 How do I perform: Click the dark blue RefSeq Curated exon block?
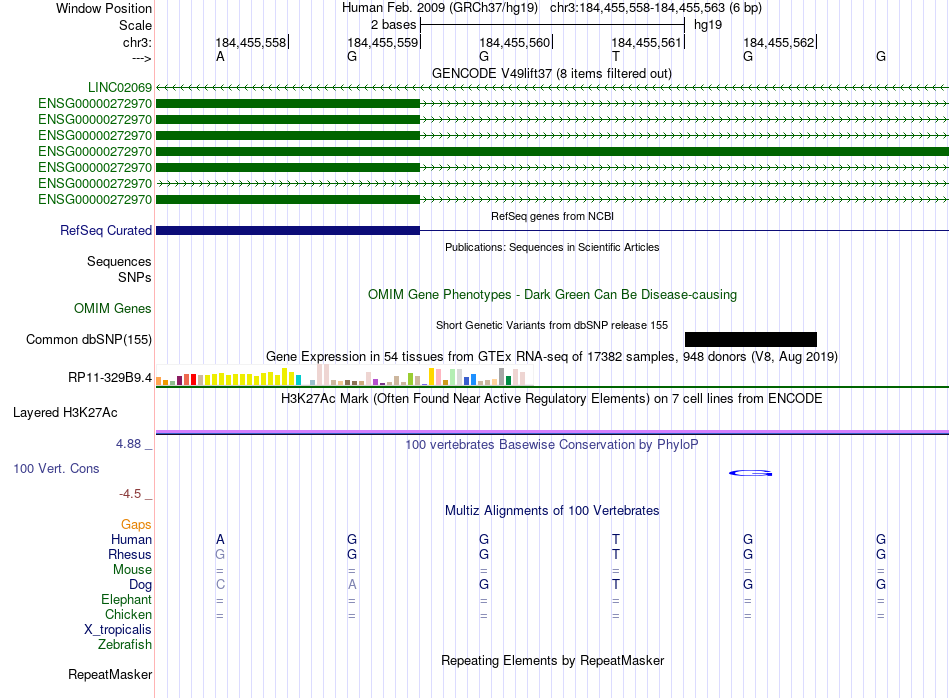[x=288, y=230]
